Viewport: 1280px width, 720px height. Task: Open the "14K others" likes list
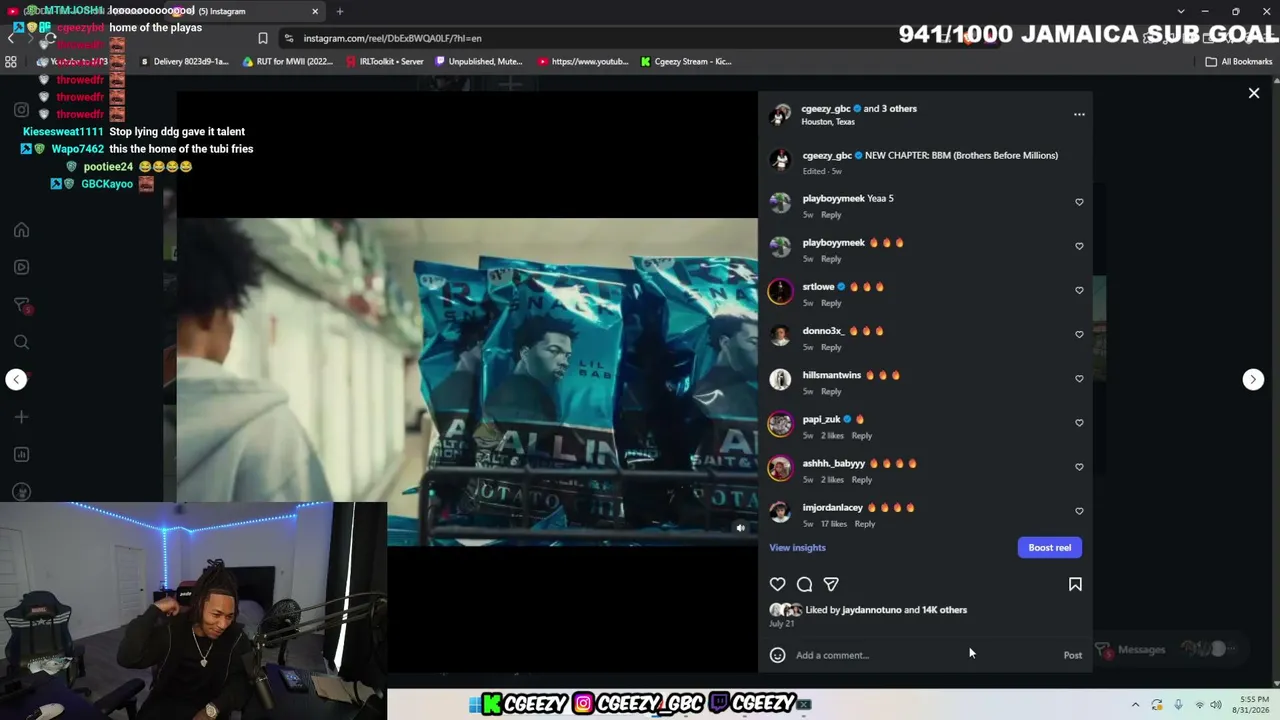tap(945, 610)
